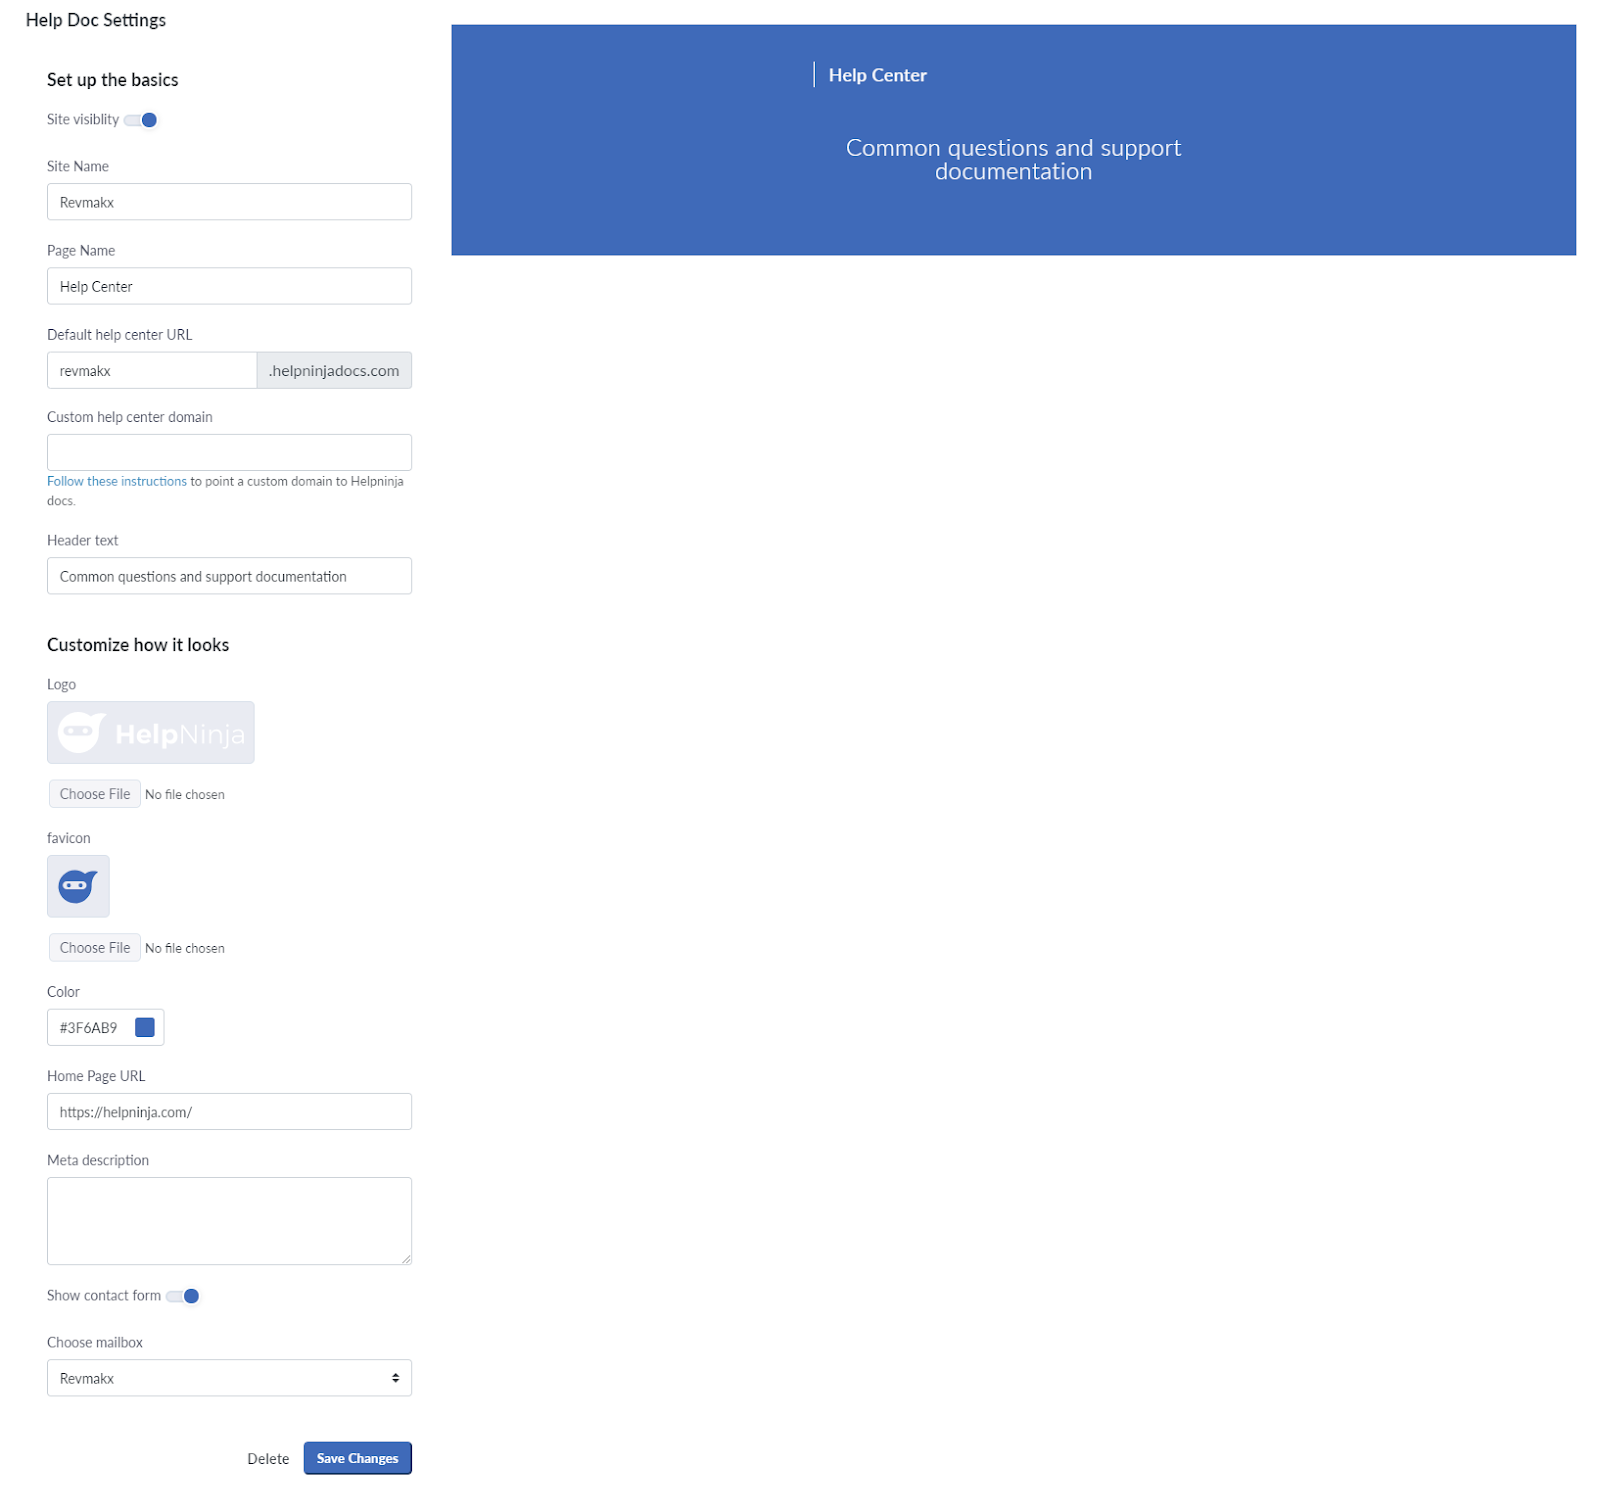Viewport: 1600px width, 1512px height.
Task: Click the Color field label
Action: [63, 992]
